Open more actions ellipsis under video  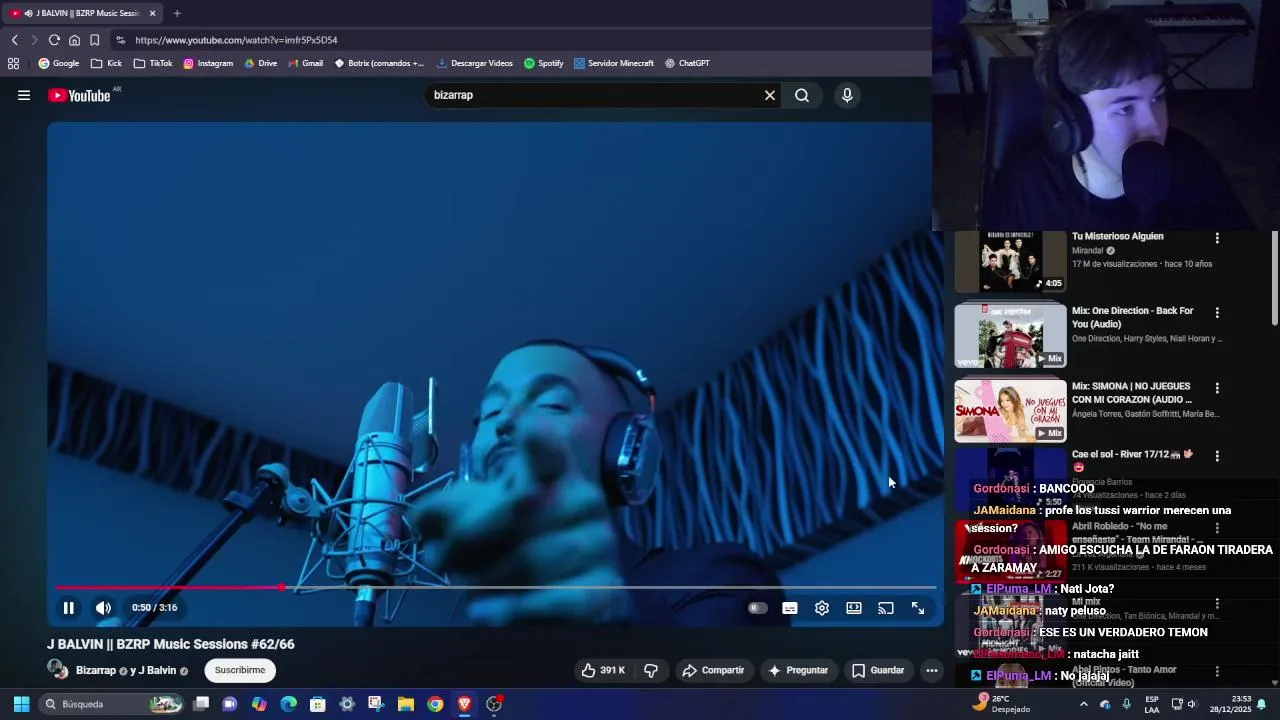pyautogui.click(x=931, y=670)
